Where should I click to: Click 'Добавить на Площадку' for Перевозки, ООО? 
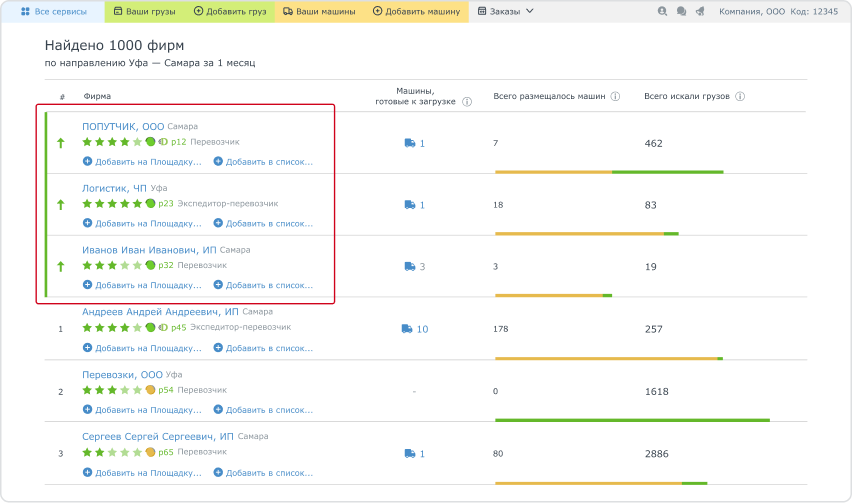tap(143, 410)
